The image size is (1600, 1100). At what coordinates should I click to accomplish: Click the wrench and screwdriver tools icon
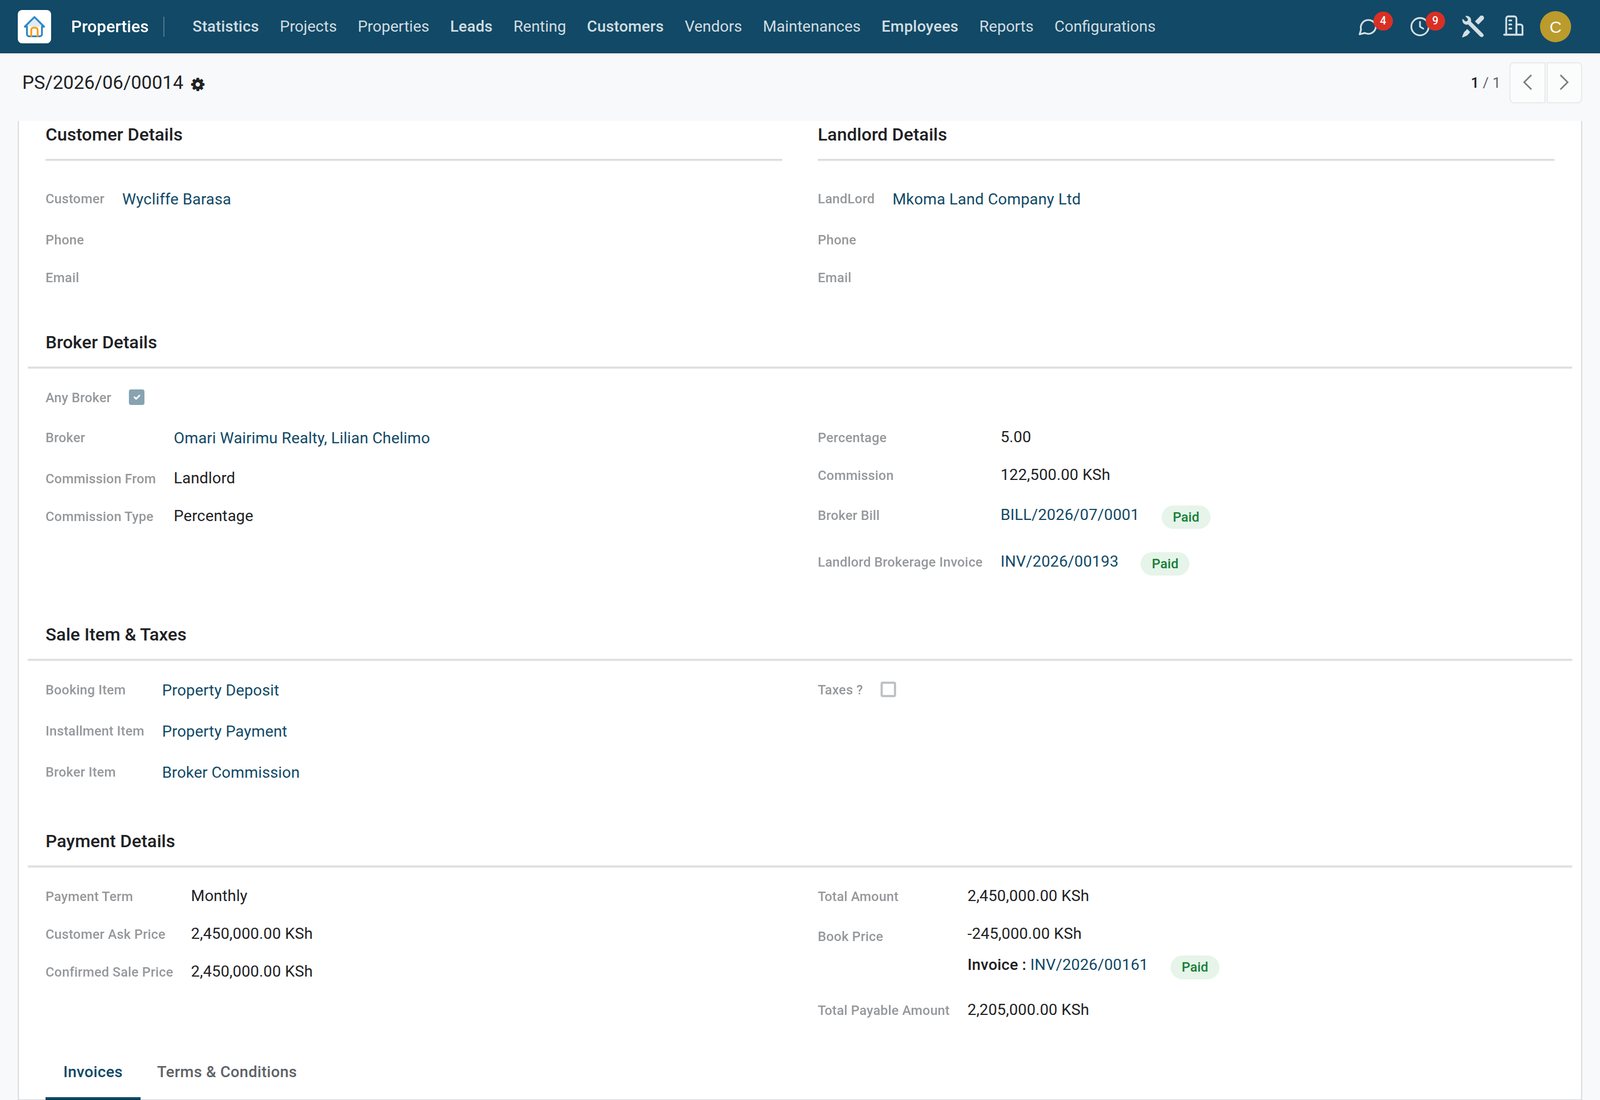coord(1472,27)
